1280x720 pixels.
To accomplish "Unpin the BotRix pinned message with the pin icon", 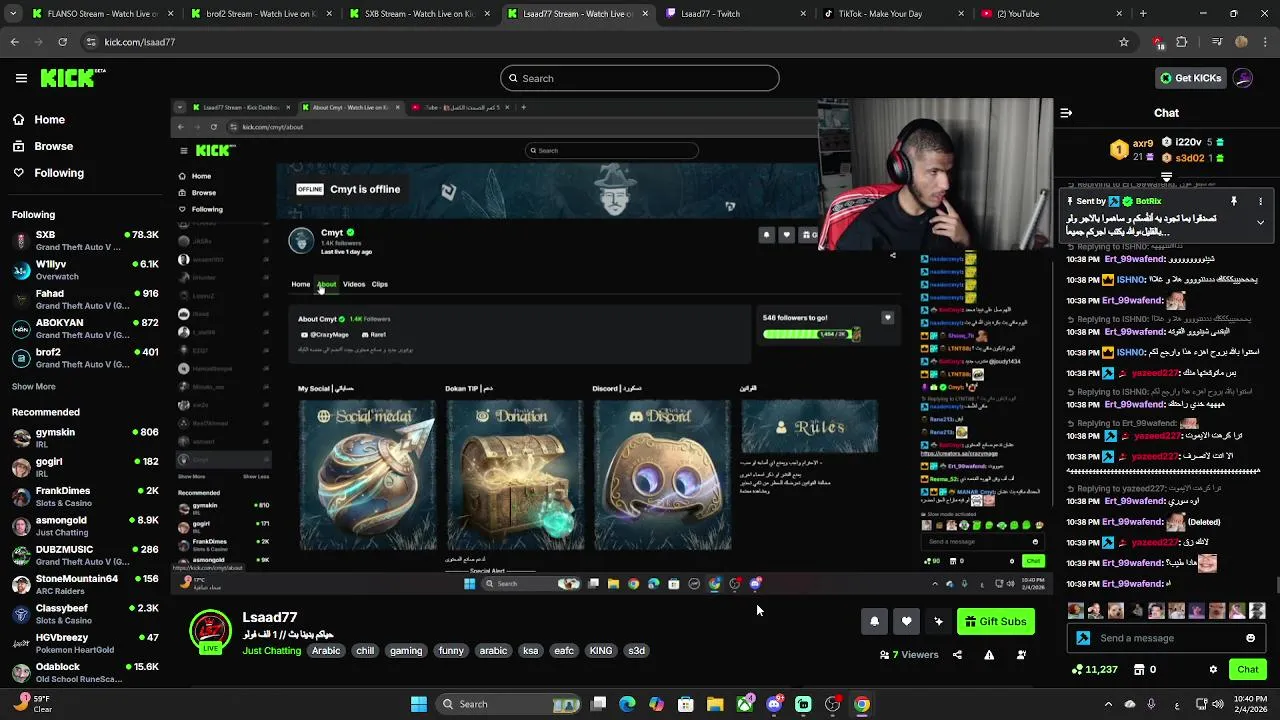I will [1234, 201].
